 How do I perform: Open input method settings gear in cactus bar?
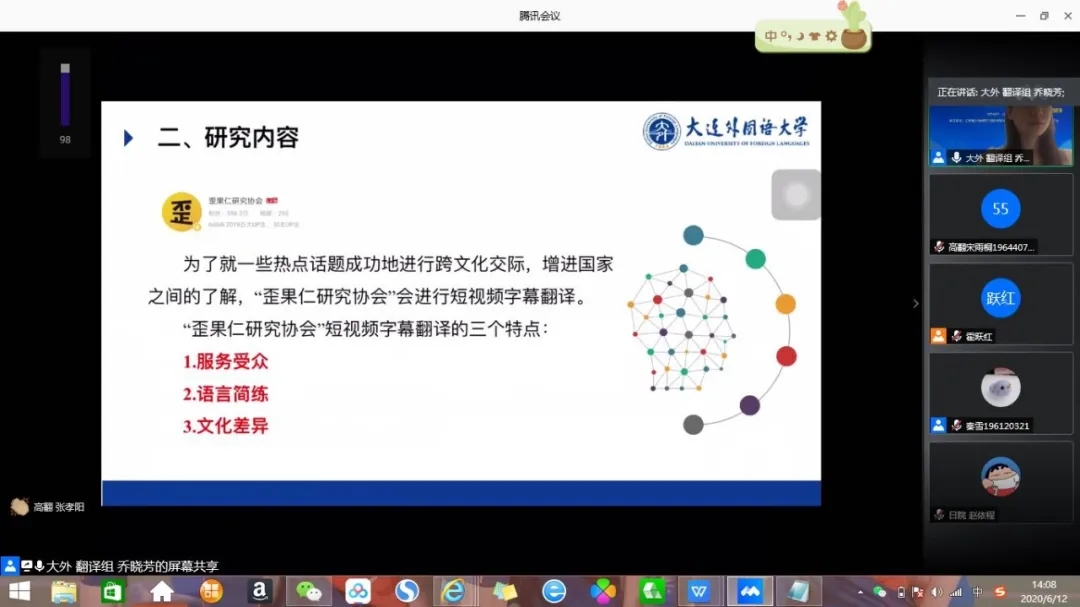[831, 37]
